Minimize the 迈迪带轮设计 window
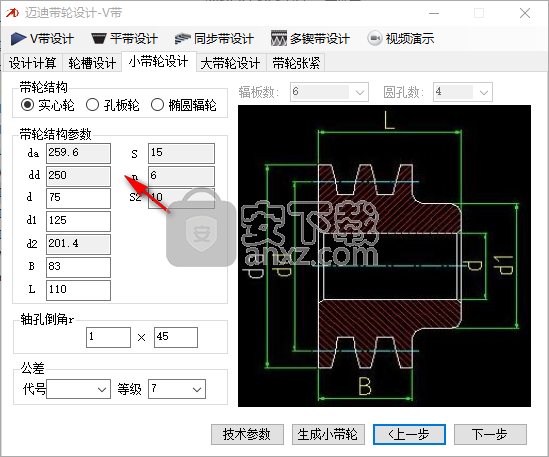Image resolution: width=549 pixels, height=457 pixels. pos(434,13)
